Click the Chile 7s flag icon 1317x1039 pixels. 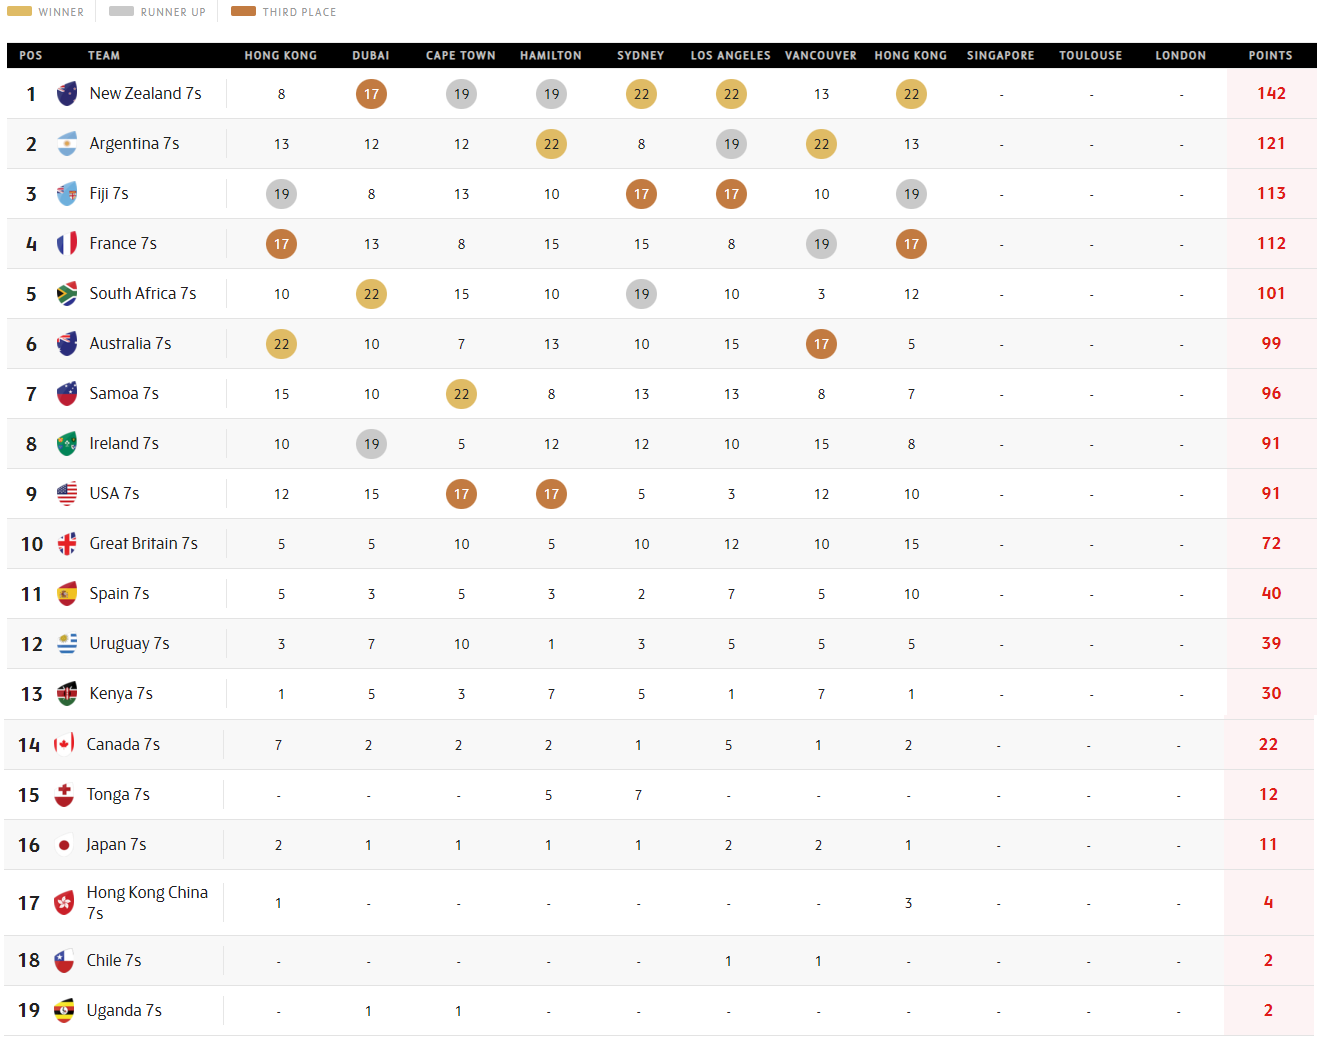(x=64, y=961)
